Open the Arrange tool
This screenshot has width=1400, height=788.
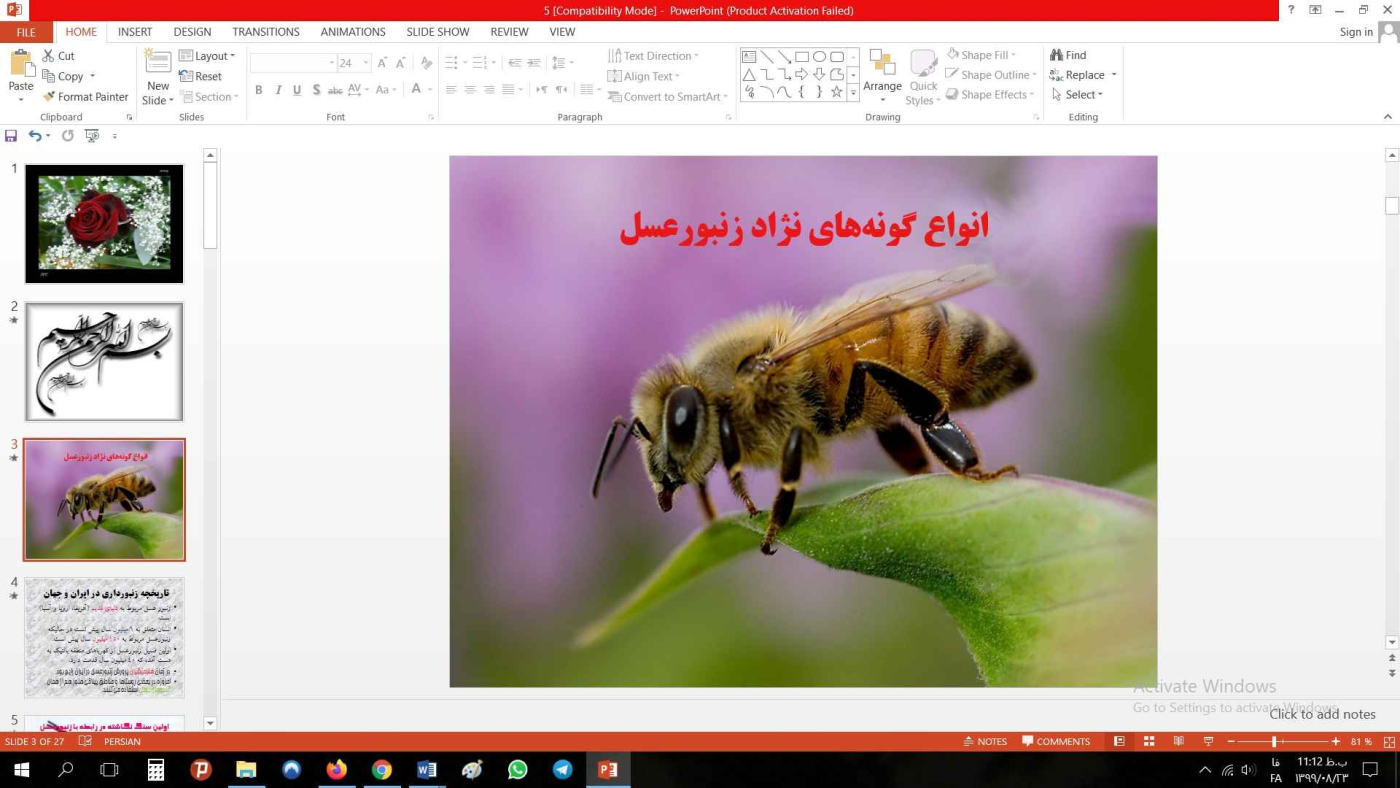(882, 75)
